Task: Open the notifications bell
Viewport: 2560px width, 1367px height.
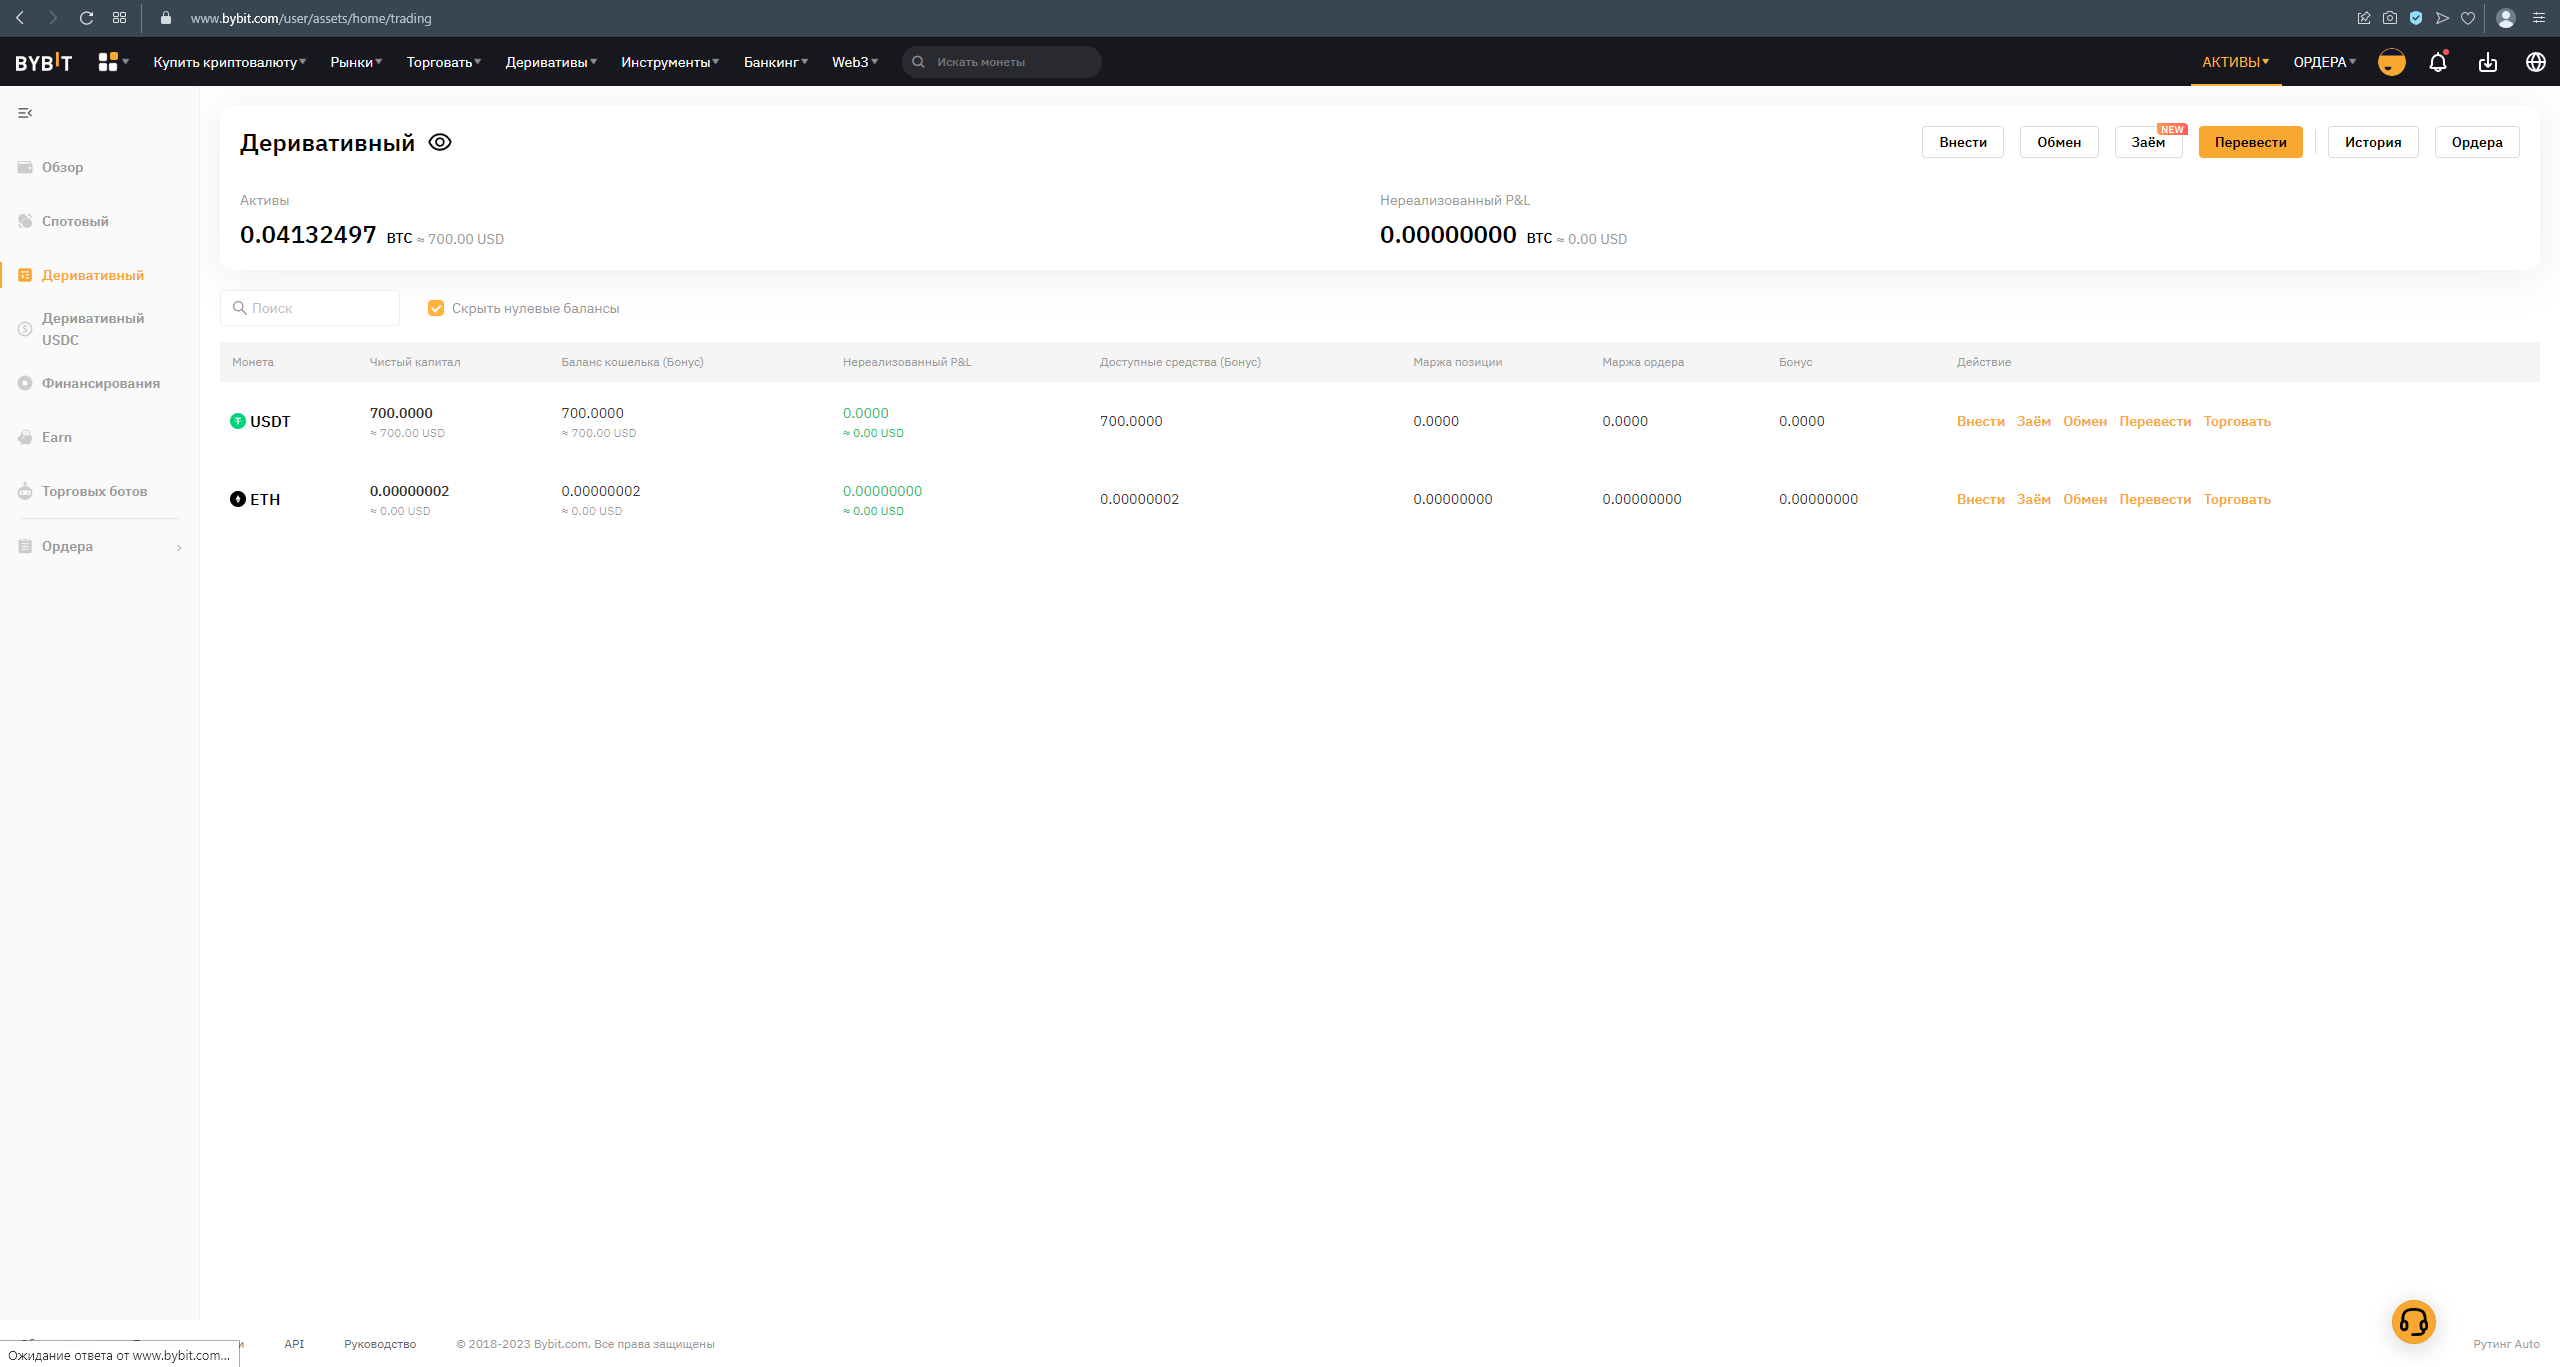Action: [2438, 62]
